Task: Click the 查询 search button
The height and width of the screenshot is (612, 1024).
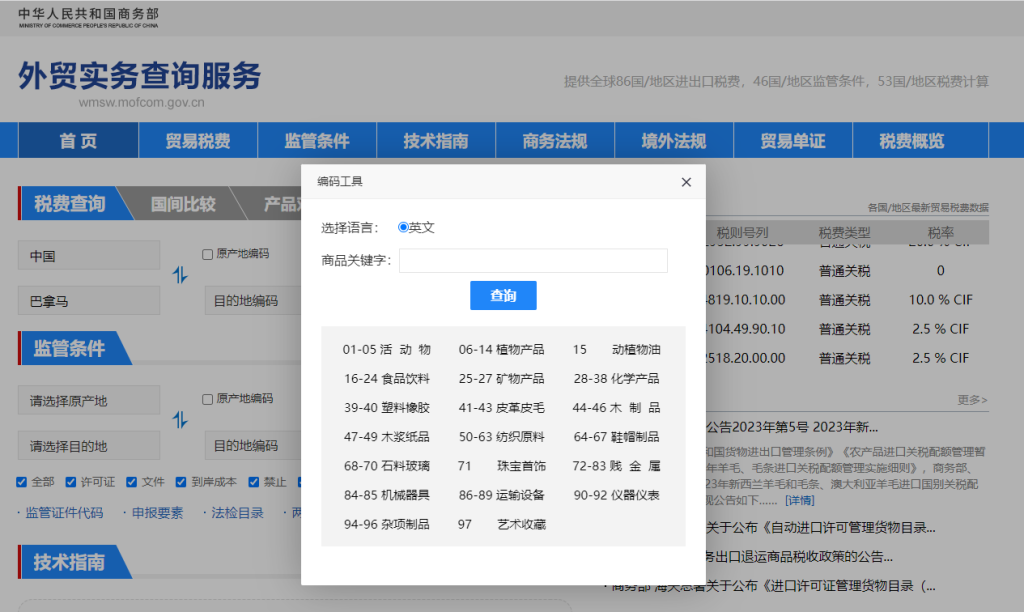Action: pos(503,295)
